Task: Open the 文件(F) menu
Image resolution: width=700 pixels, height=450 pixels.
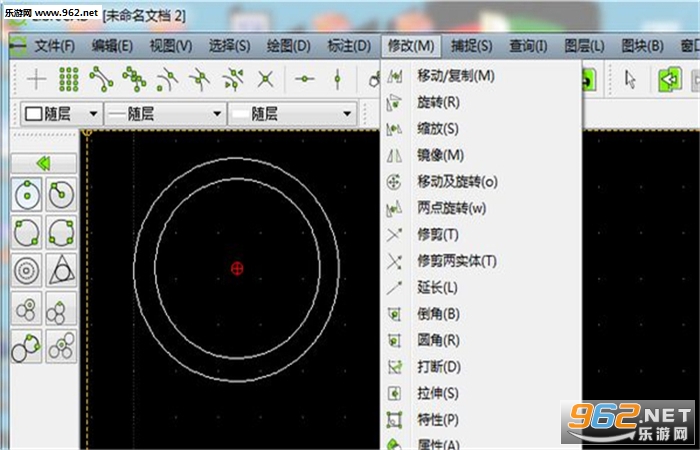Action: click(54, 46)
